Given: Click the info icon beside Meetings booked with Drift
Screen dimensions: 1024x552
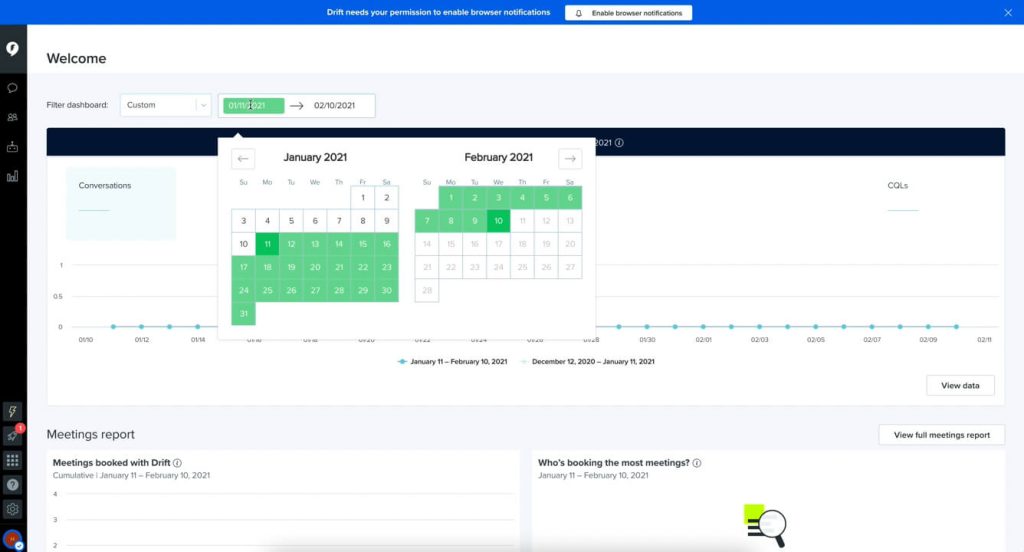Looking at the screenshot, I should pyautogui.click(x=177, y=463).
